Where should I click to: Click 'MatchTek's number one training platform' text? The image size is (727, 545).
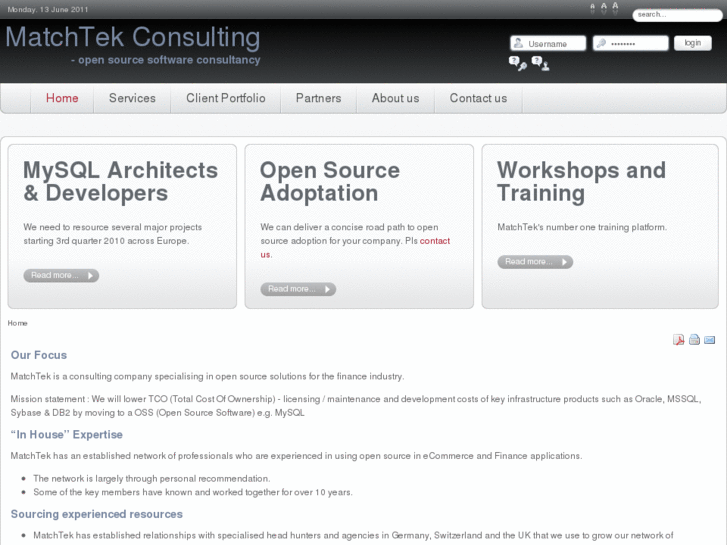pos(582,227)
